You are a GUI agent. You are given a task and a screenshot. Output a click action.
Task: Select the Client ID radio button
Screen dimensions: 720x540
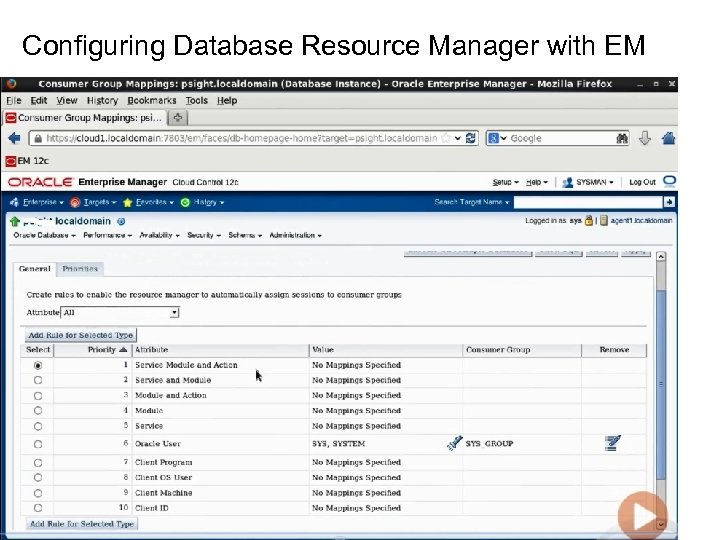click(x=38, y=508)
